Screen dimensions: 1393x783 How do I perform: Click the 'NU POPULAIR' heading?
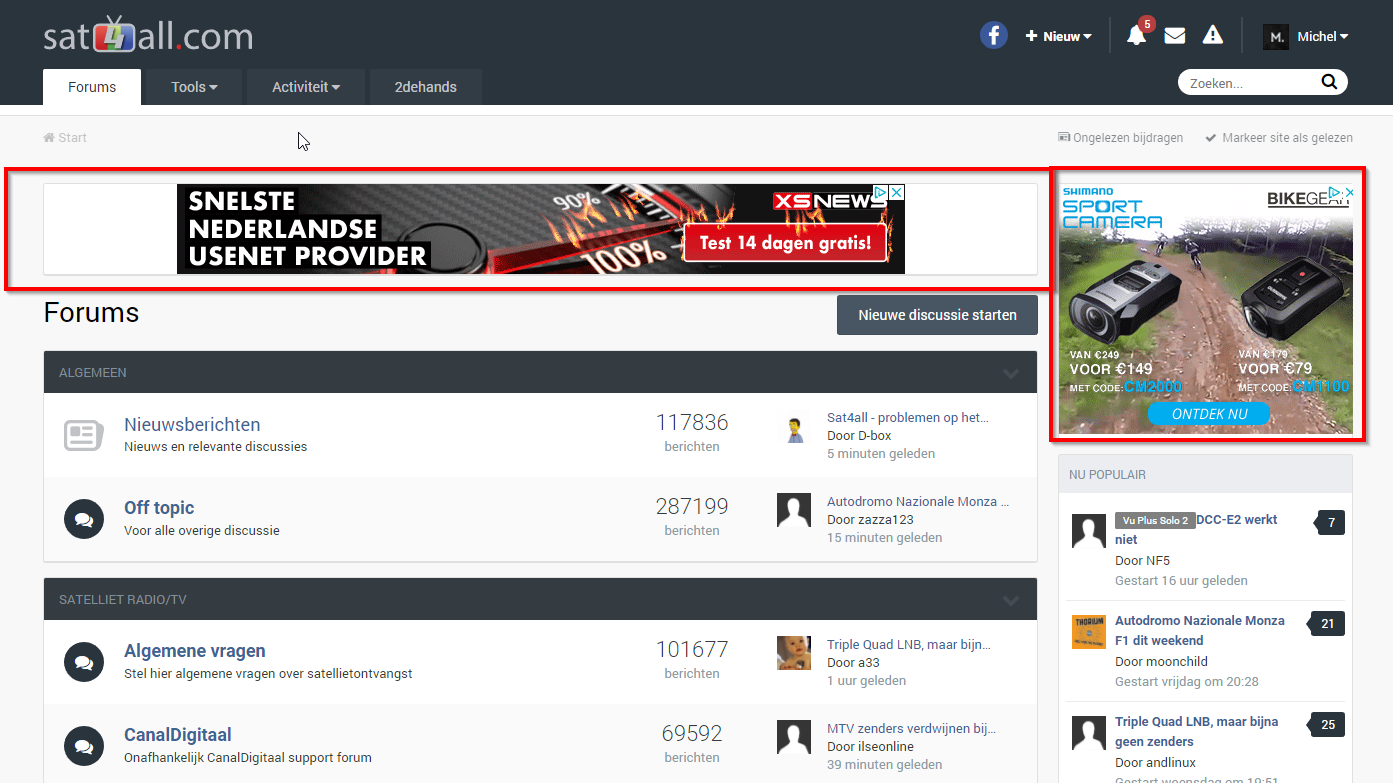[x=1107, y=474]
